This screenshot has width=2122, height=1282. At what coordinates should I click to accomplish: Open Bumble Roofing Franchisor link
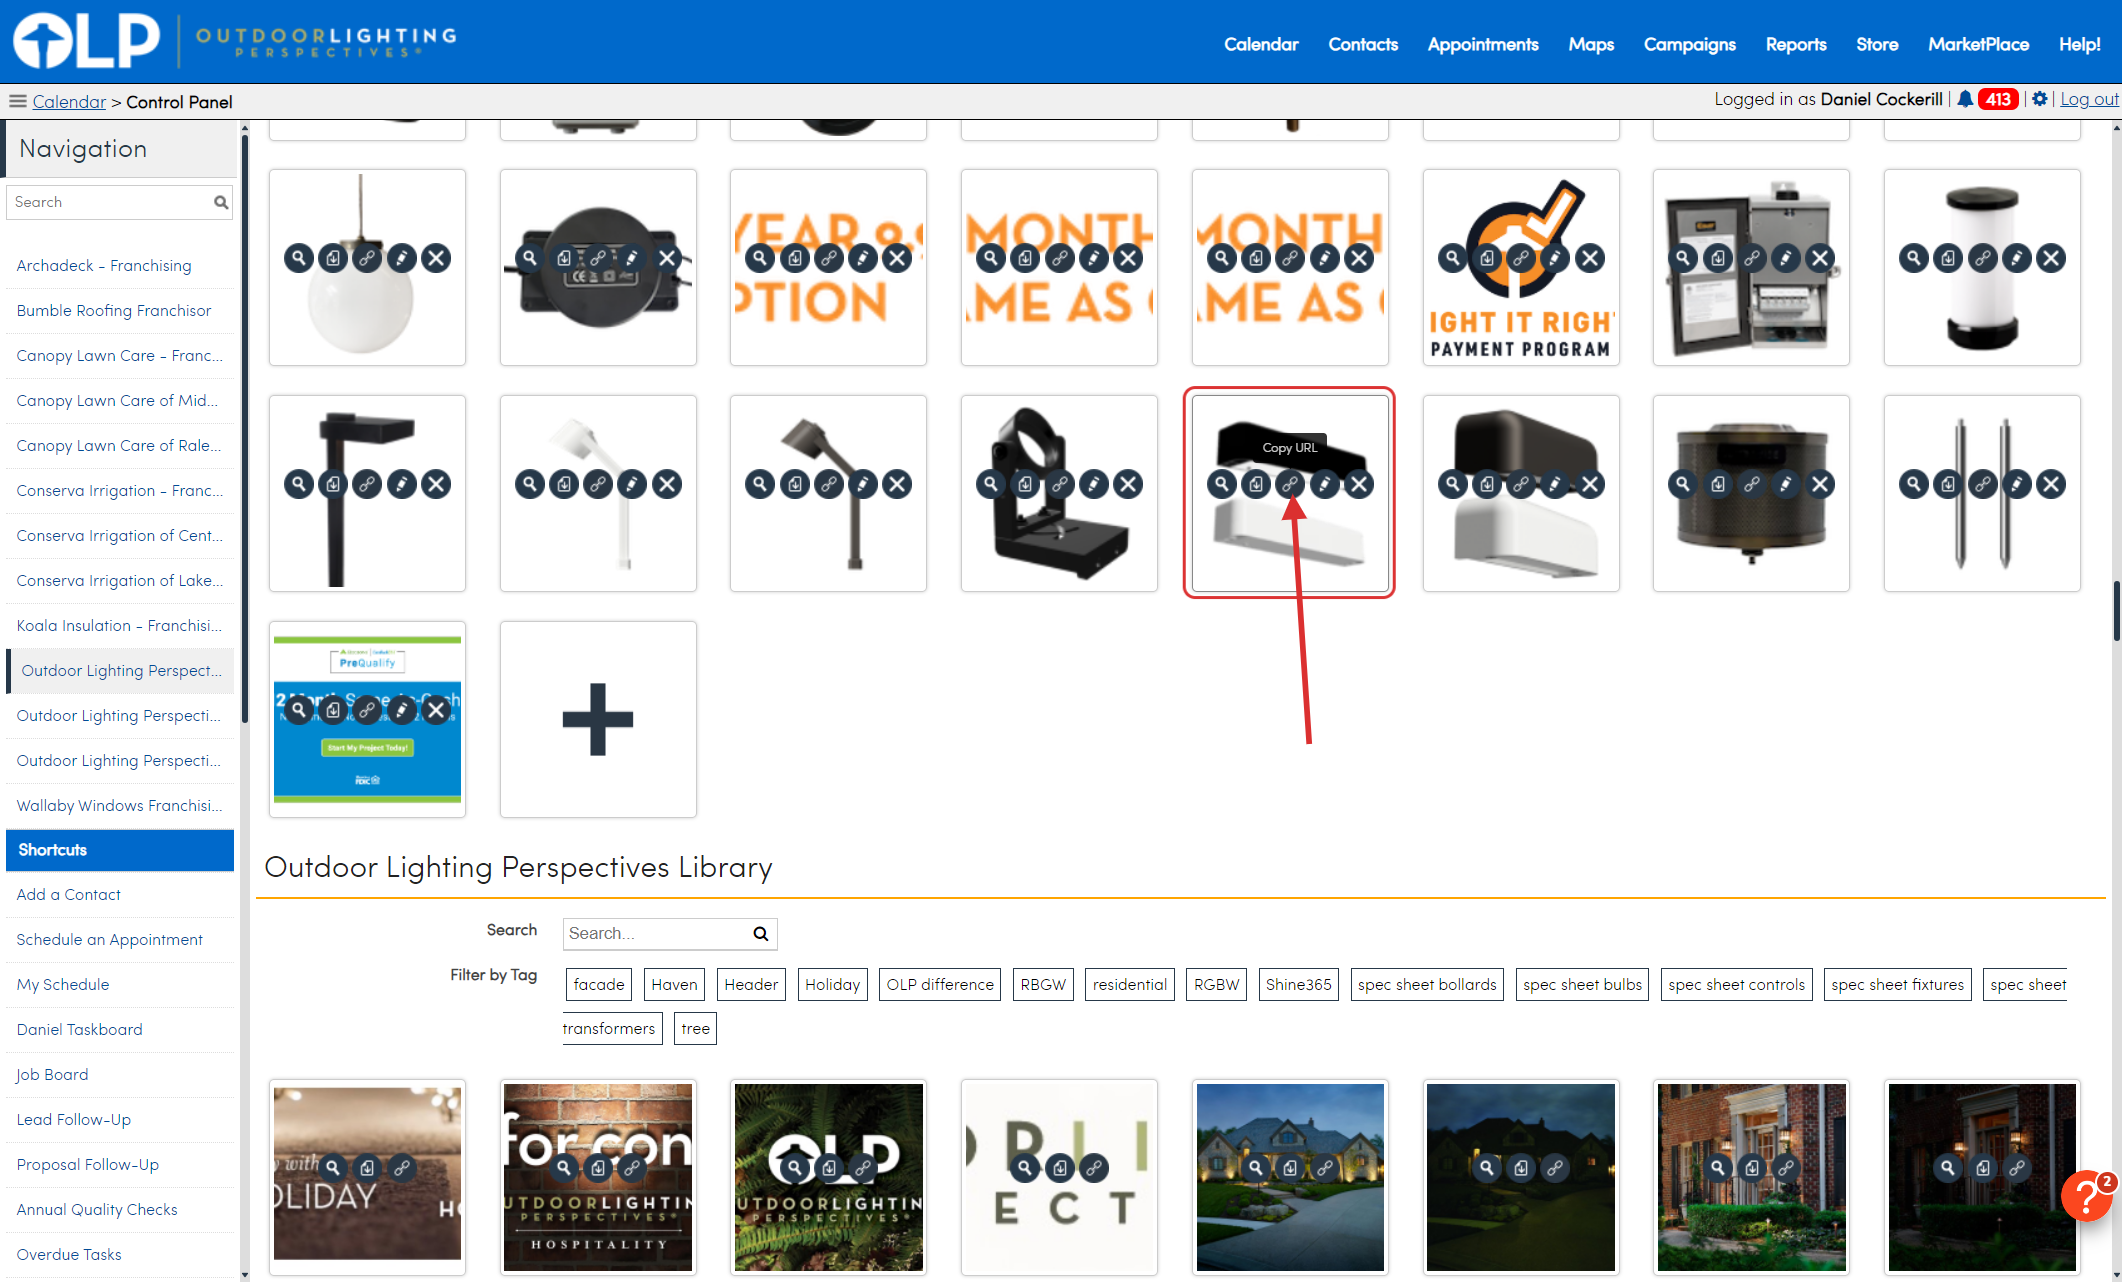coord(114,311)
